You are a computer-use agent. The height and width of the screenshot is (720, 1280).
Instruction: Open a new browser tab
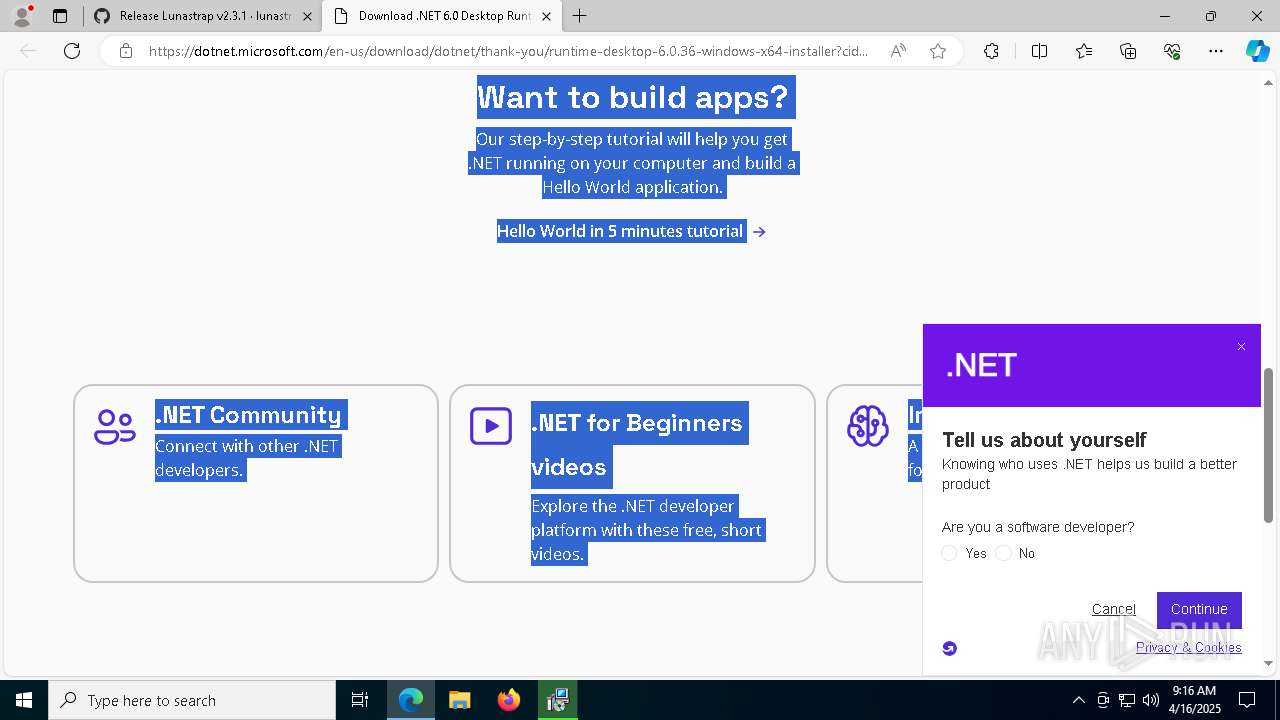pyautogui.click(x=580, y=16)
